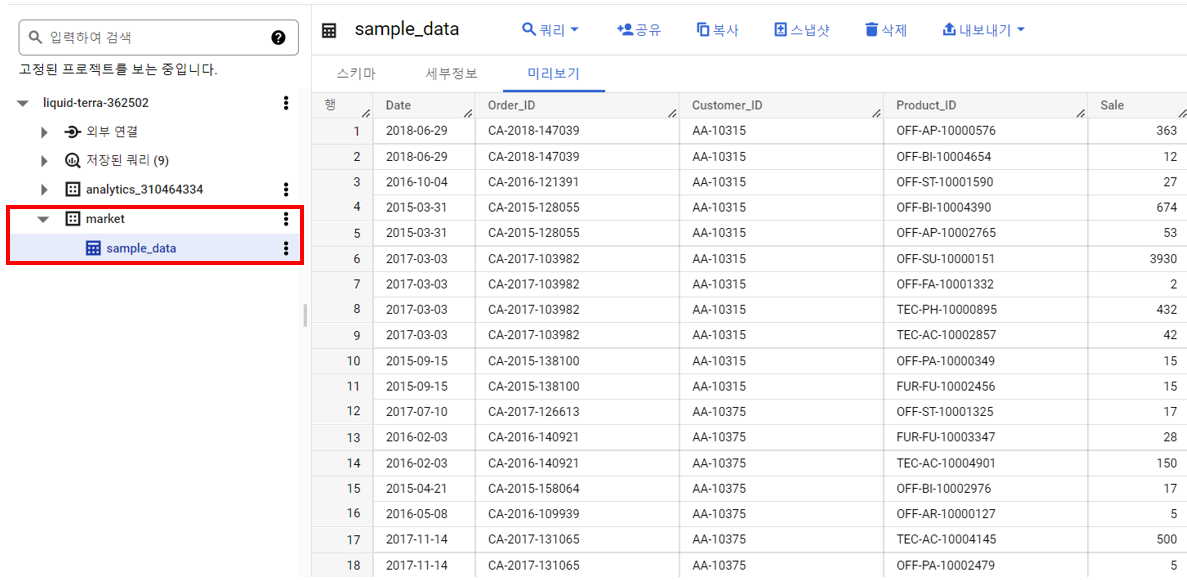
Task: Click the external connections icon
Action: [x=72, y=132]
